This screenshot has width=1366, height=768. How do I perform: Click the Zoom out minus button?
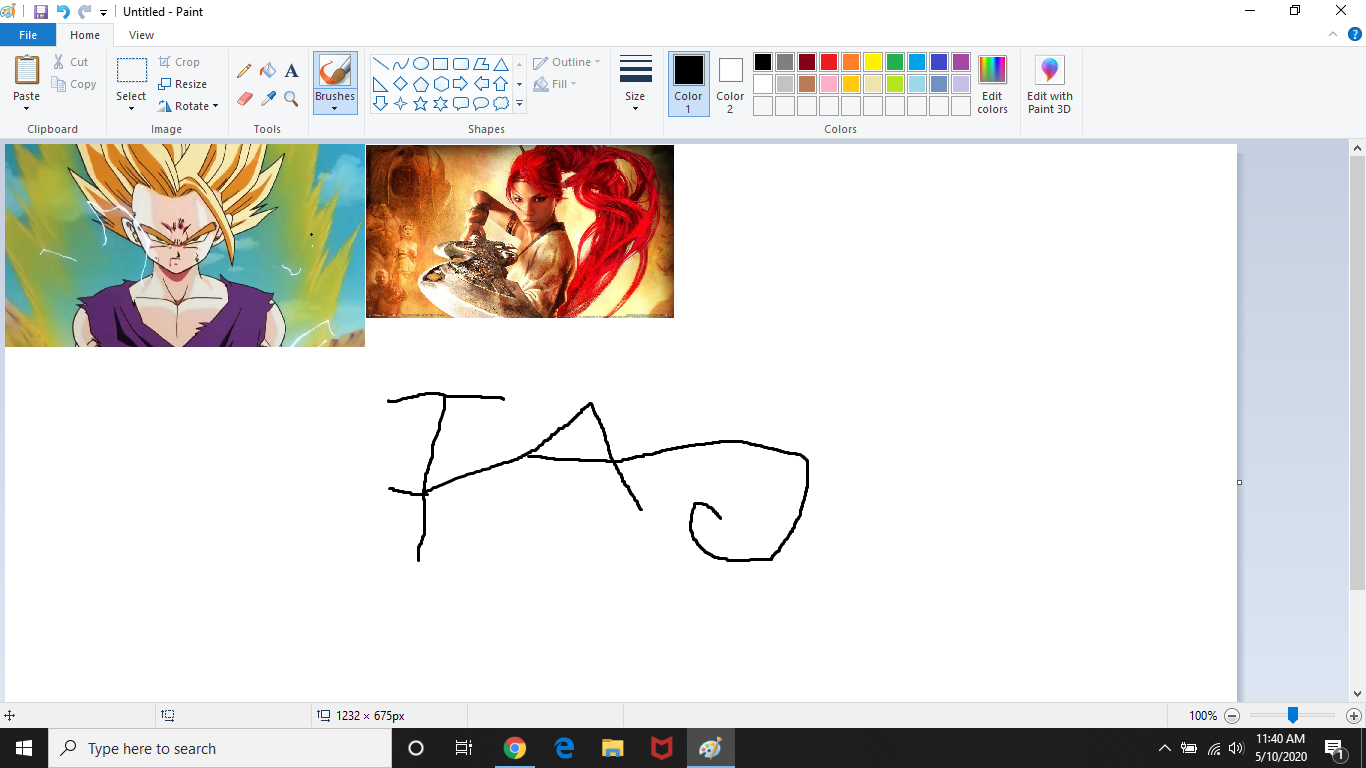1232,716
